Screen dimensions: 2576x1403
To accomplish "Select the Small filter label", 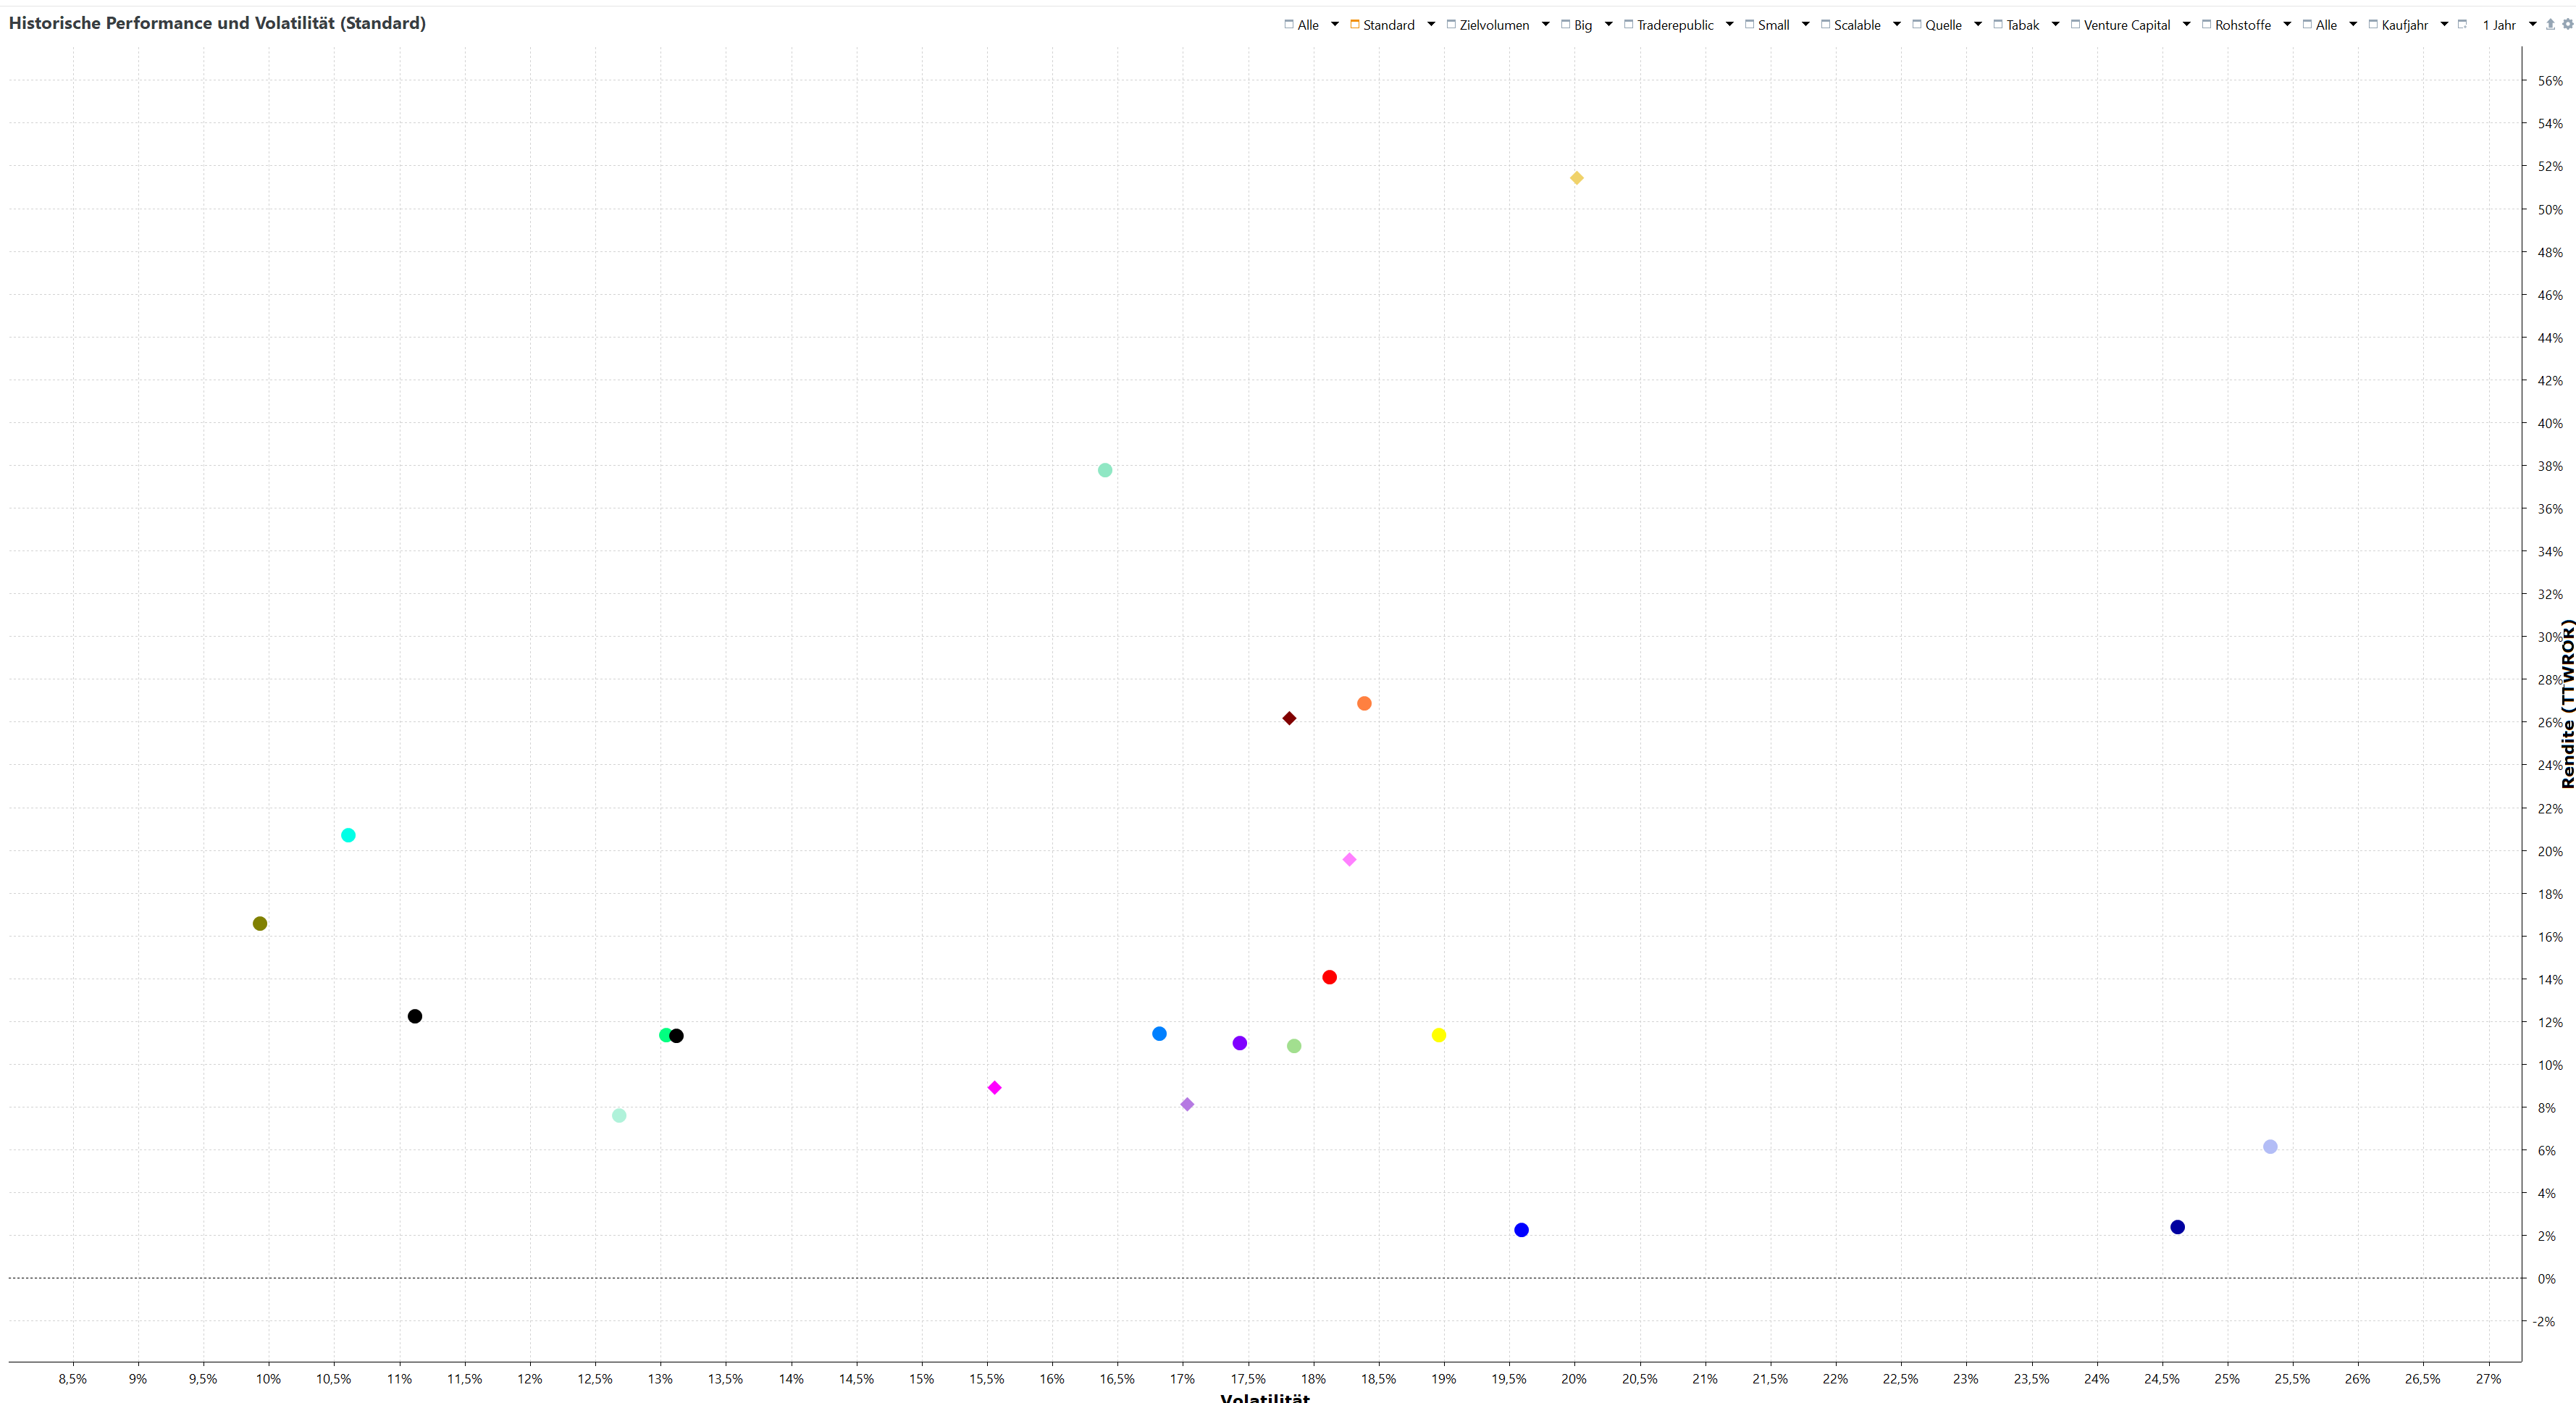I will [x=1773, y=25].
